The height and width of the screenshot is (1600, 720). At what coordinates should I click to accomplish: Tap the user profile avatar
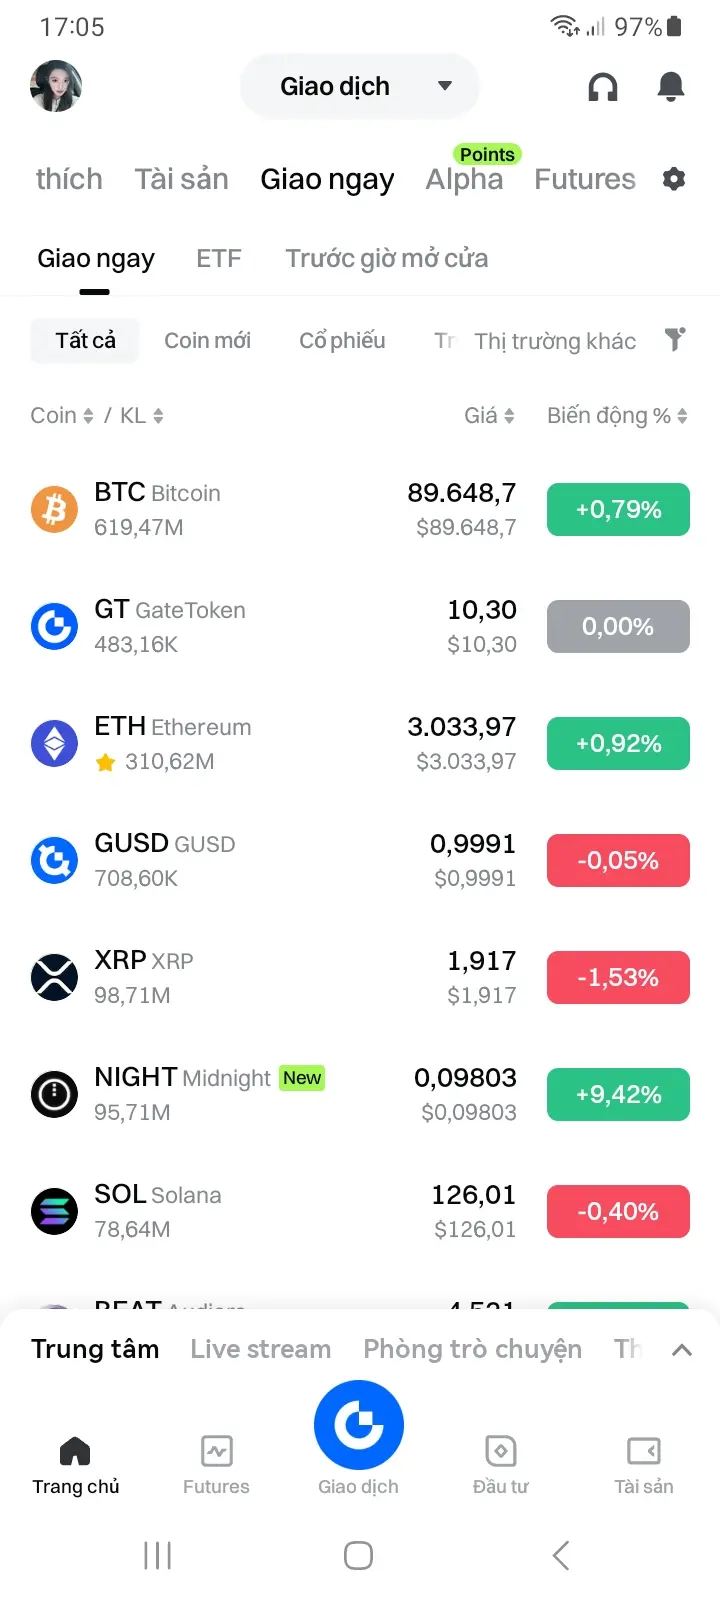coord(56,86)
